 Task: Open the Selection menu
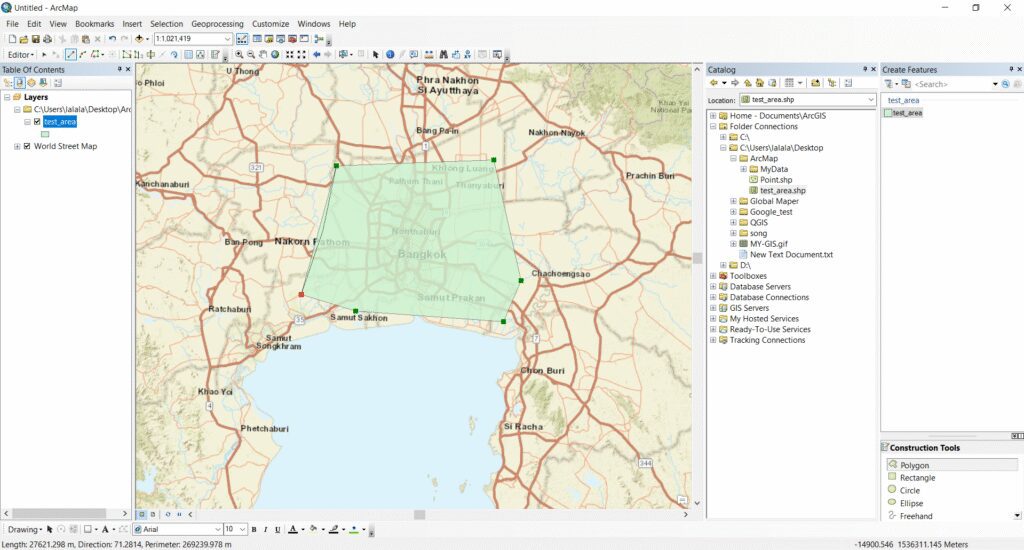167,24
